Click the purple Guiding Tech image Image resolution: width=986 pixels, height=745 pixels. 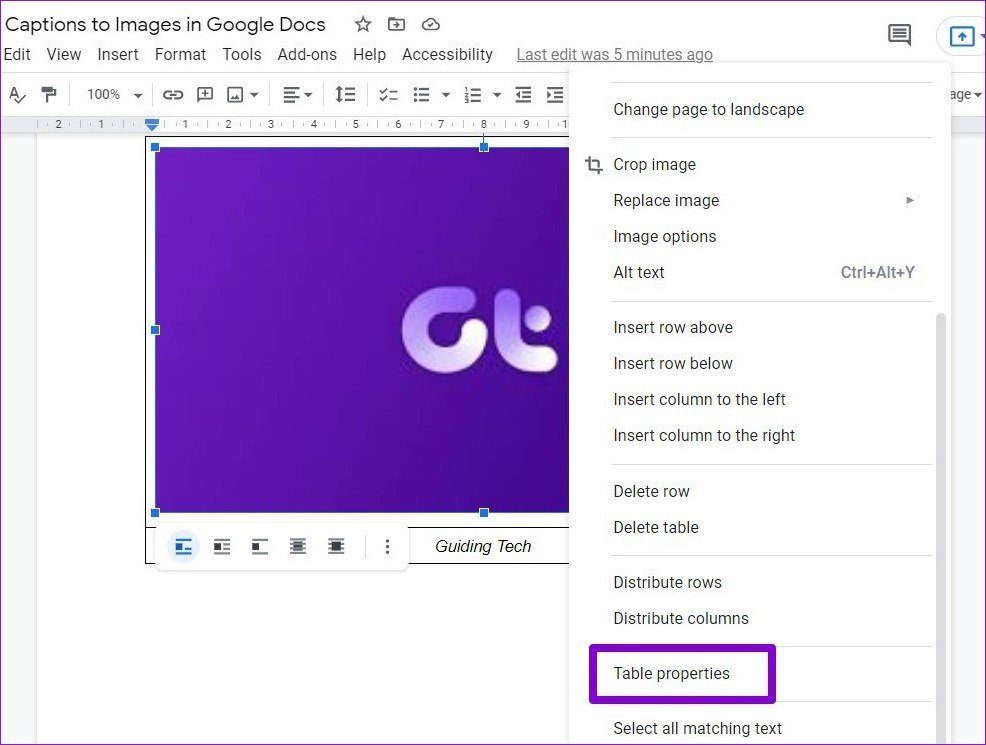pyautogui.click(x=362, y=330)
